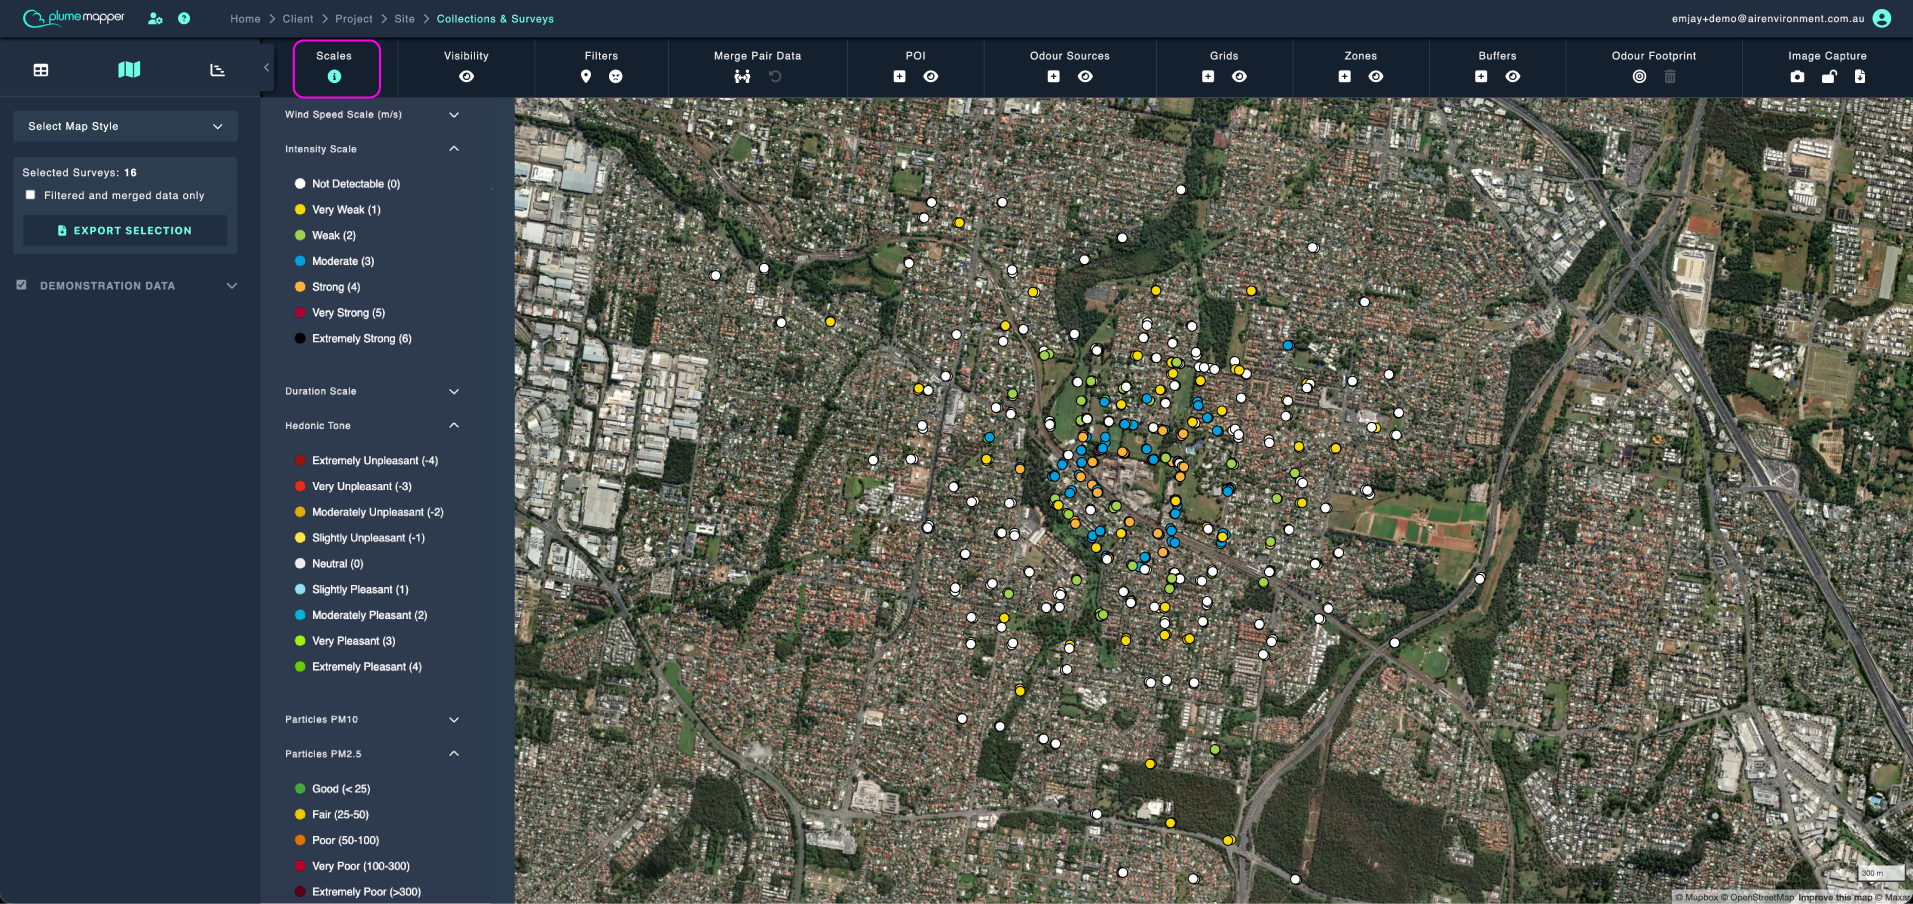
Task: Add a new Odour Source with plus icon
Action: tap(1054, 77)
